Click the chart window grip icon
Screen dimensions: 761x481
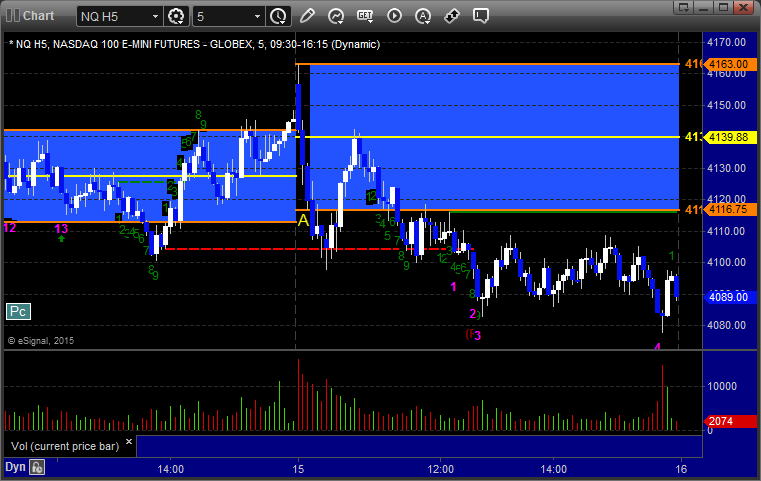click(13, 16)
